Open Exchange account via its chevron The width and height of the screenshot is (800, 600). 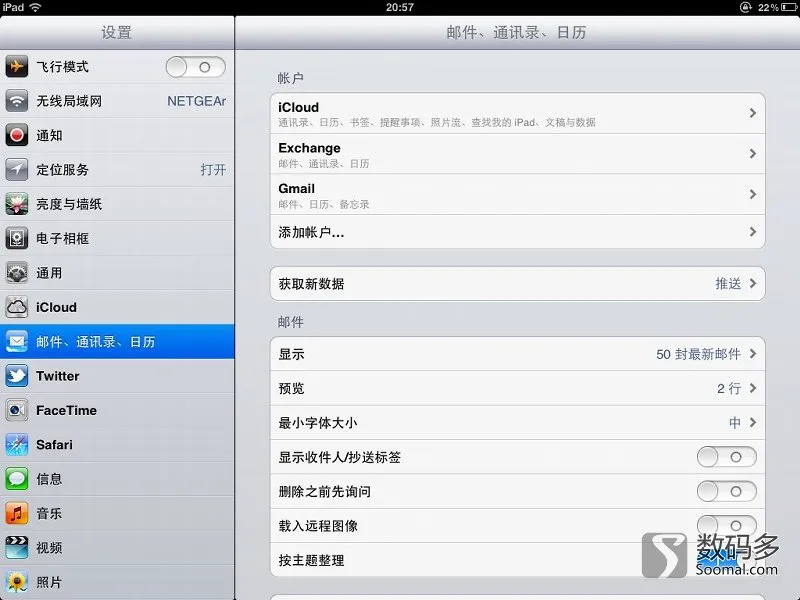753,154
